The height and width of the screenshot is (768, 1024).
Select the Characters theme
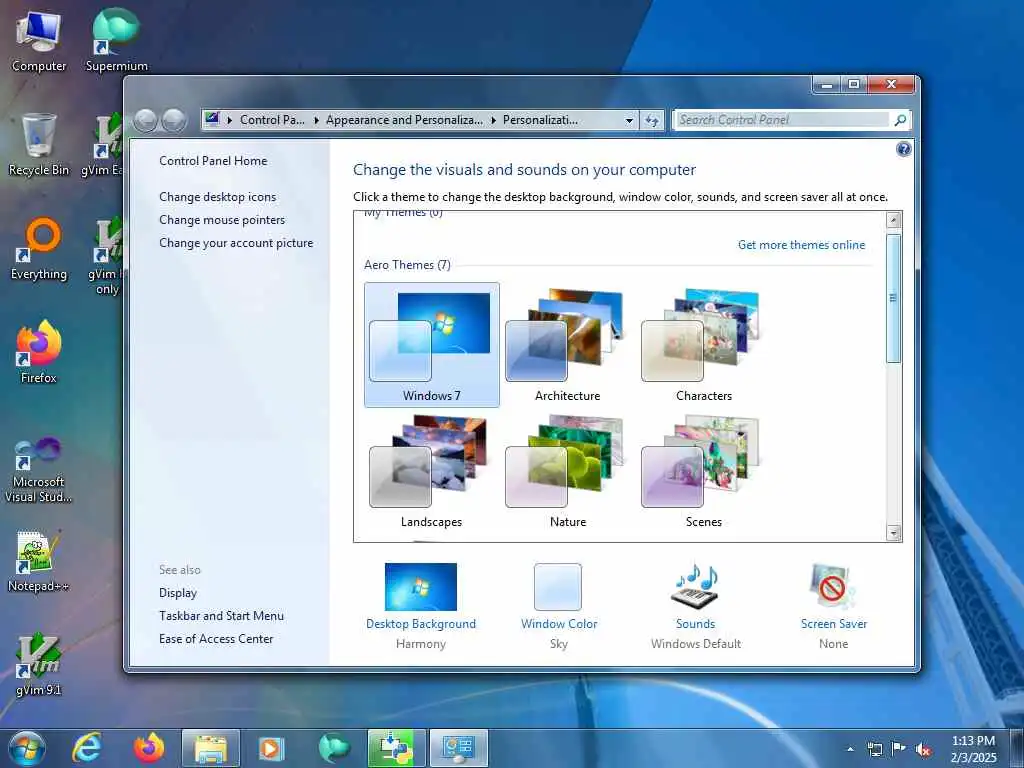[703, 345]
